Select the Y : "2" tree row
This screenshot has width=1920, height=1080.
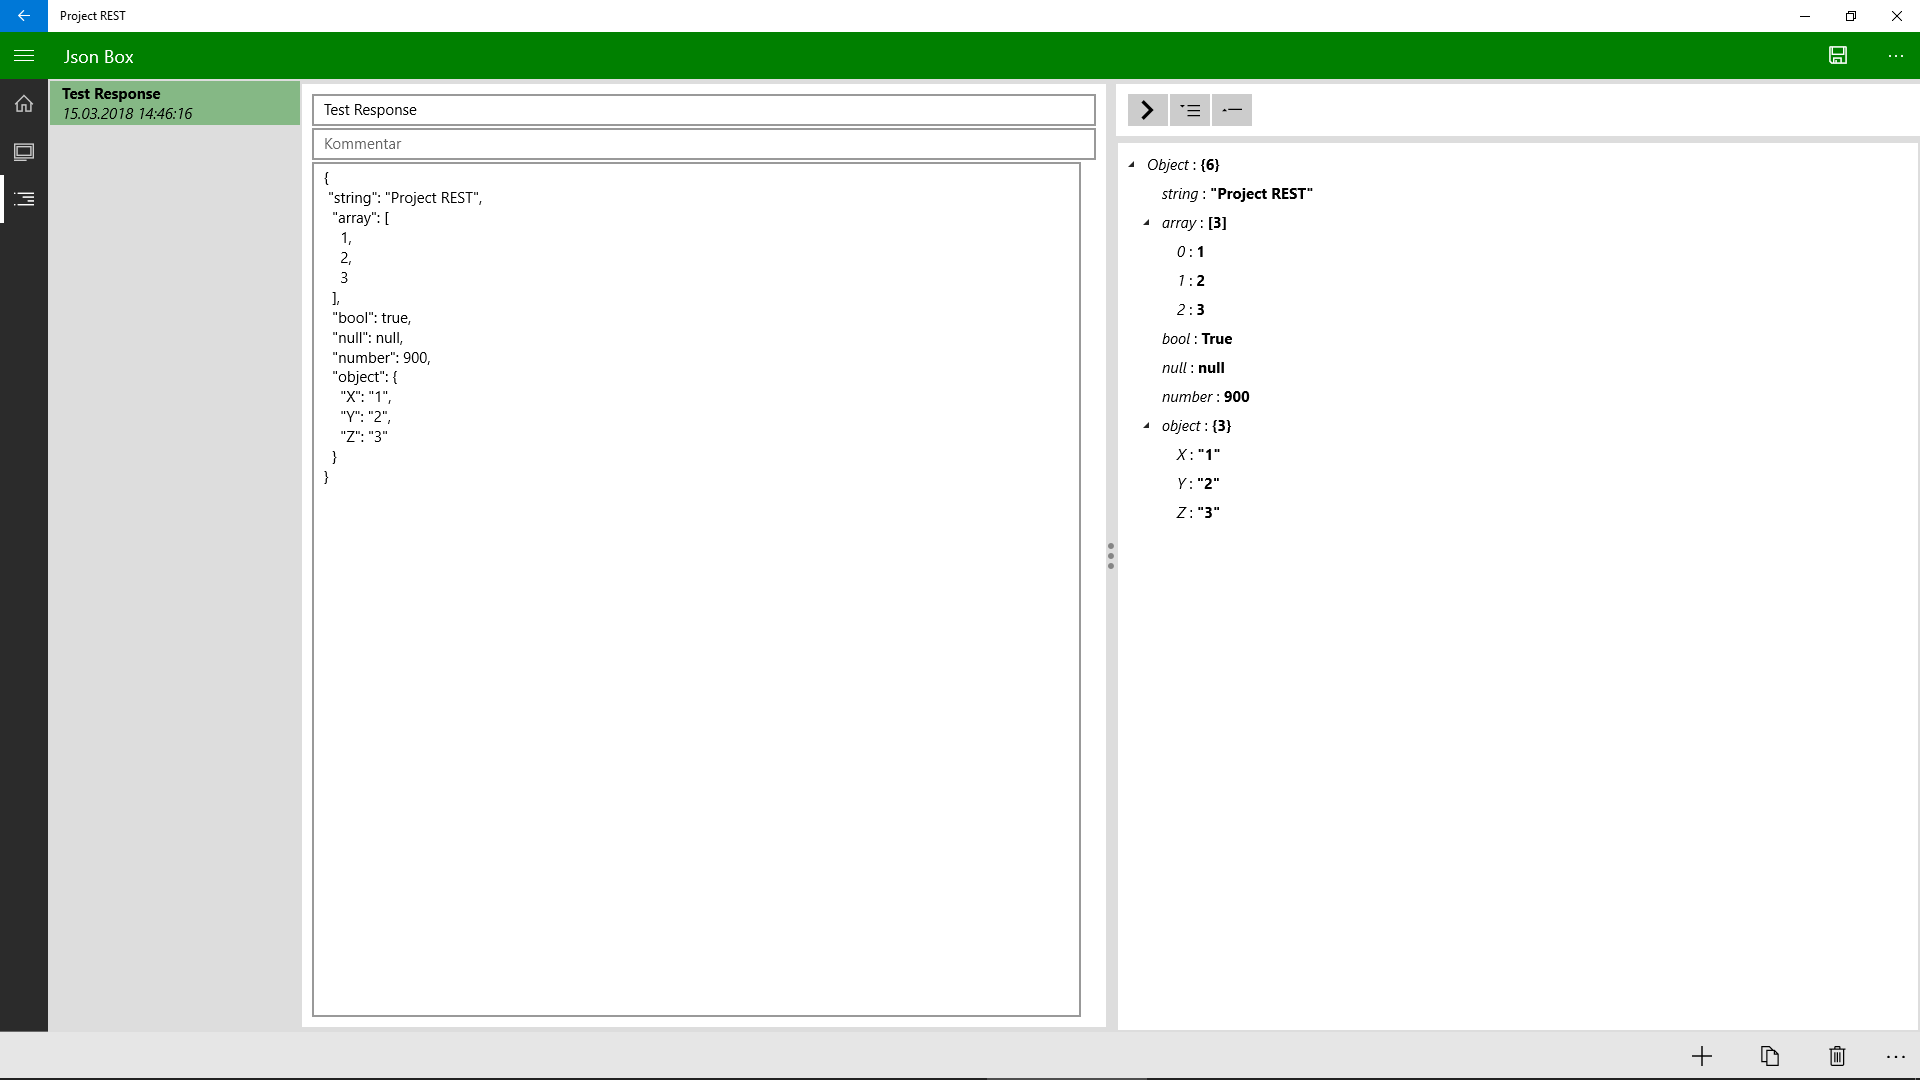tap(1198, 484)
